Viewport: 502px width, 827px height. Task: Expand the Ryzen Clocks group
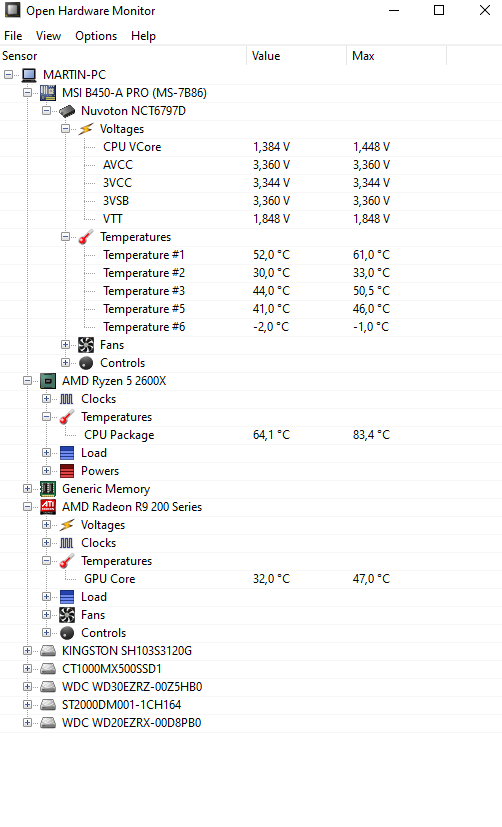46,399
